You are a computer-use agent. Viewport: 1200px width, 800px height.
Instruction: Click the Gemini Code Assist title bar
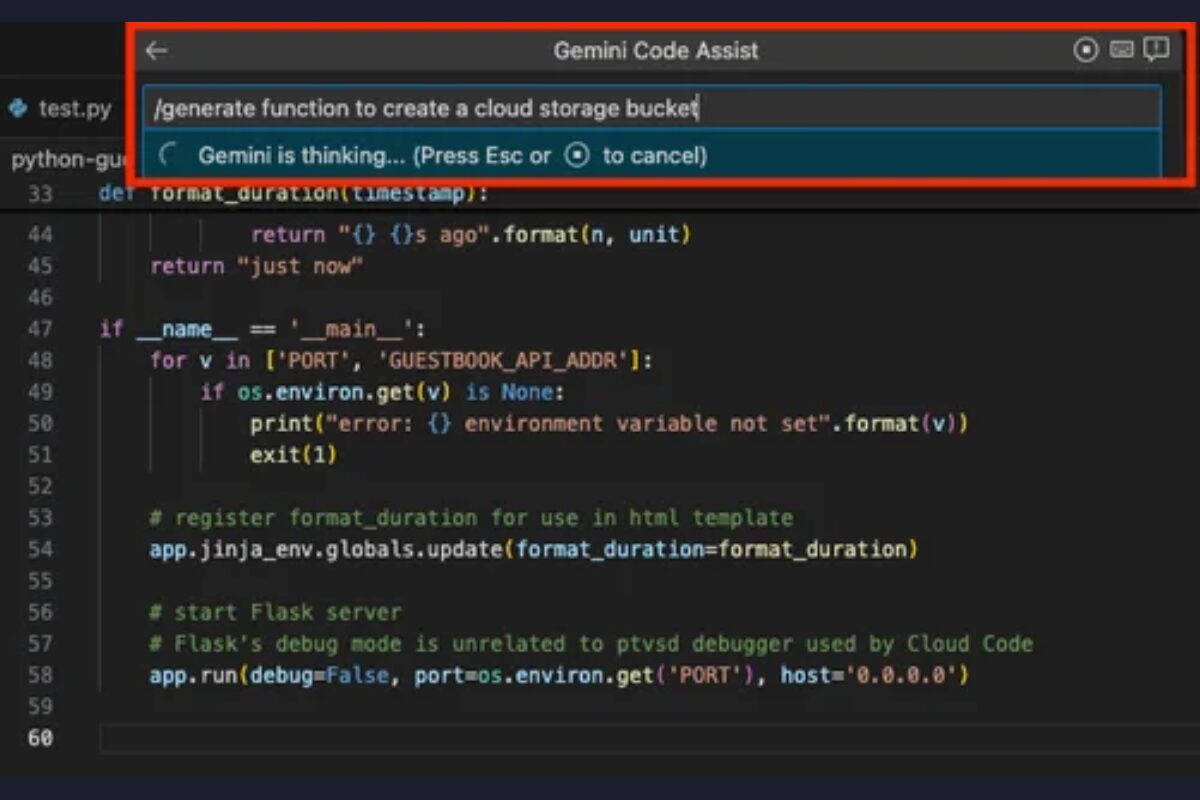pyautogui.click(x=655, y=50)
